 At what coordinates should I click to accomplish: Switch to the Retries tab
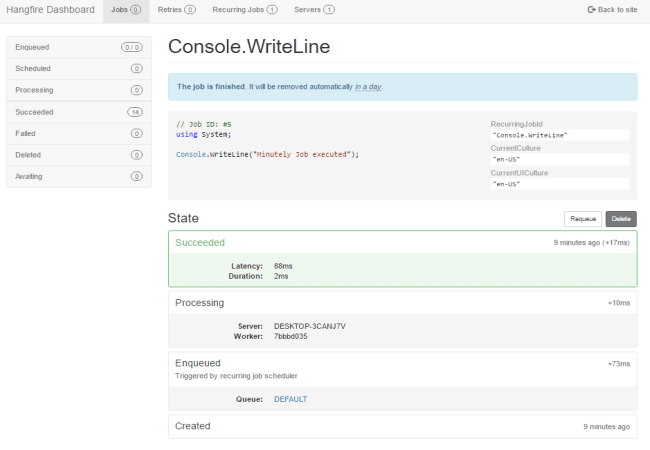pyautogui.click(x=176, y=9)
